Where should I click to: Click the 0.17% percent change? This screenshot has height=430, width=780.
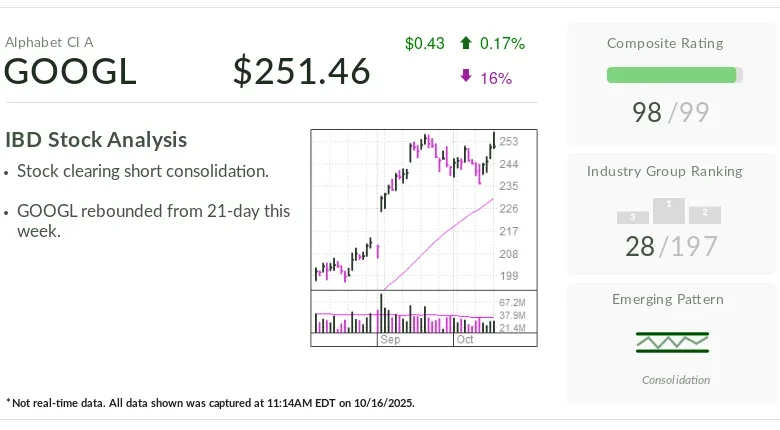[502, 43]
